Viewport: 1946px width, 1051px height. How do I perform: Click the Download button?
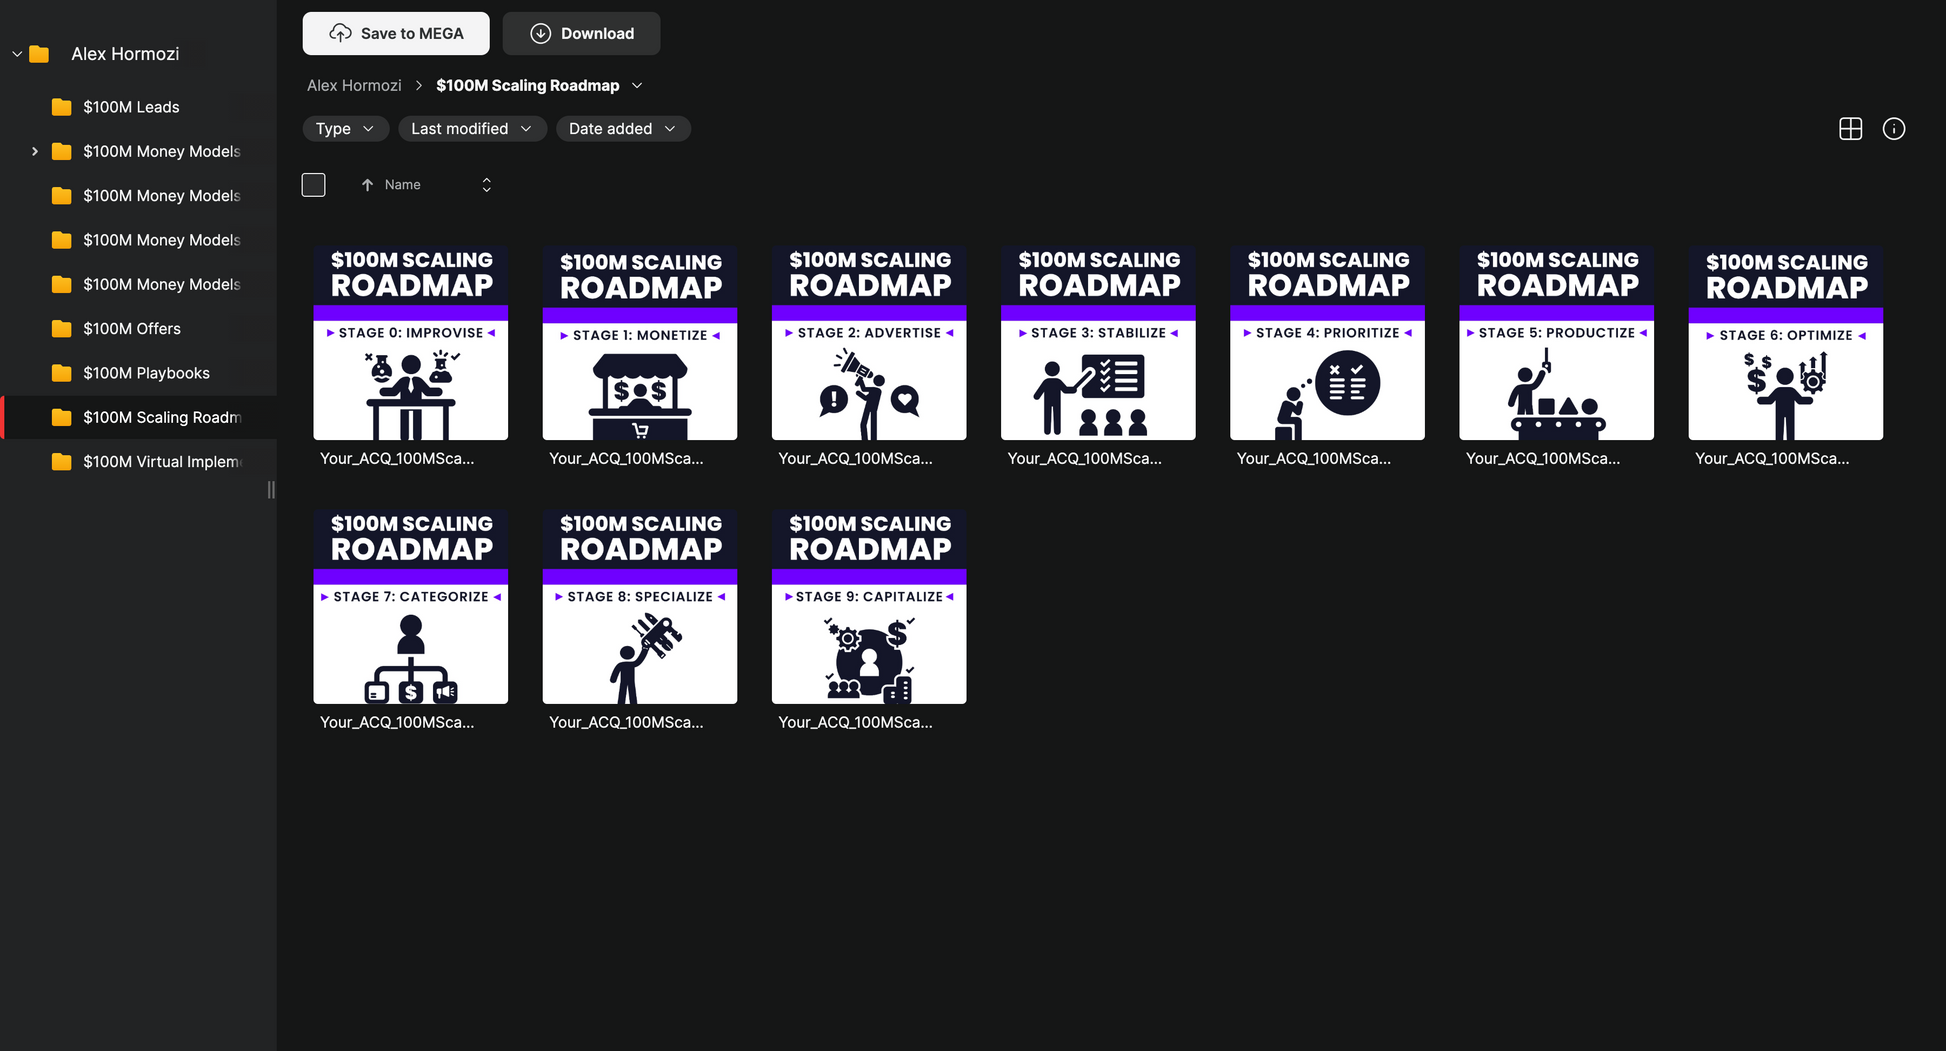click(581, 34)
